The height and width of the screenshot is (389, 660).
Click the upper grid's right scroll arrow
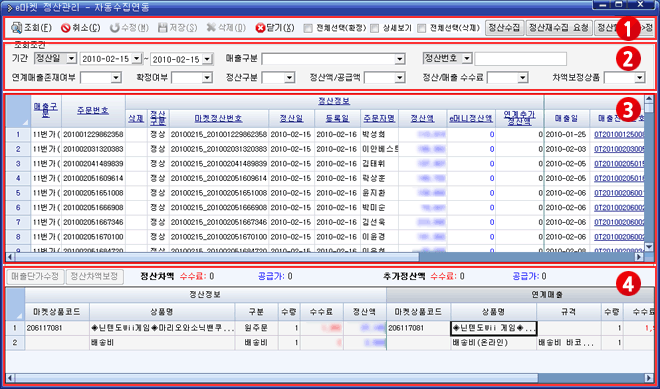[x=639, y=256]
